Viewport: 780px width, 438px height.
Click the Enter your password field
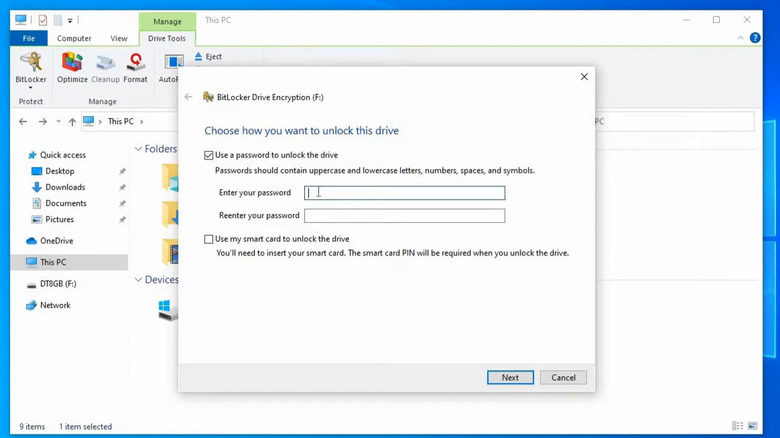pos(404,193)
